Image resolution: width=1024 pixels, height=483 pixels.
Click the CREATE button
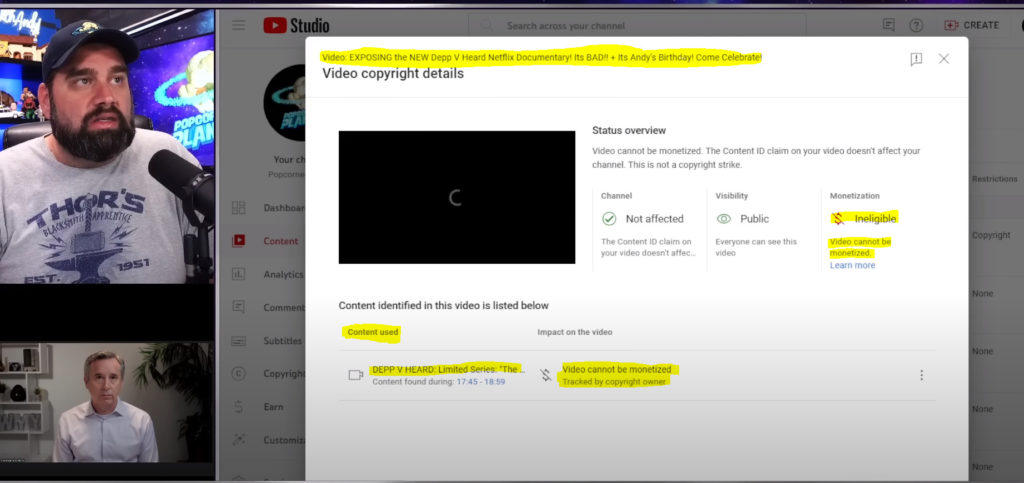[972, 25]
